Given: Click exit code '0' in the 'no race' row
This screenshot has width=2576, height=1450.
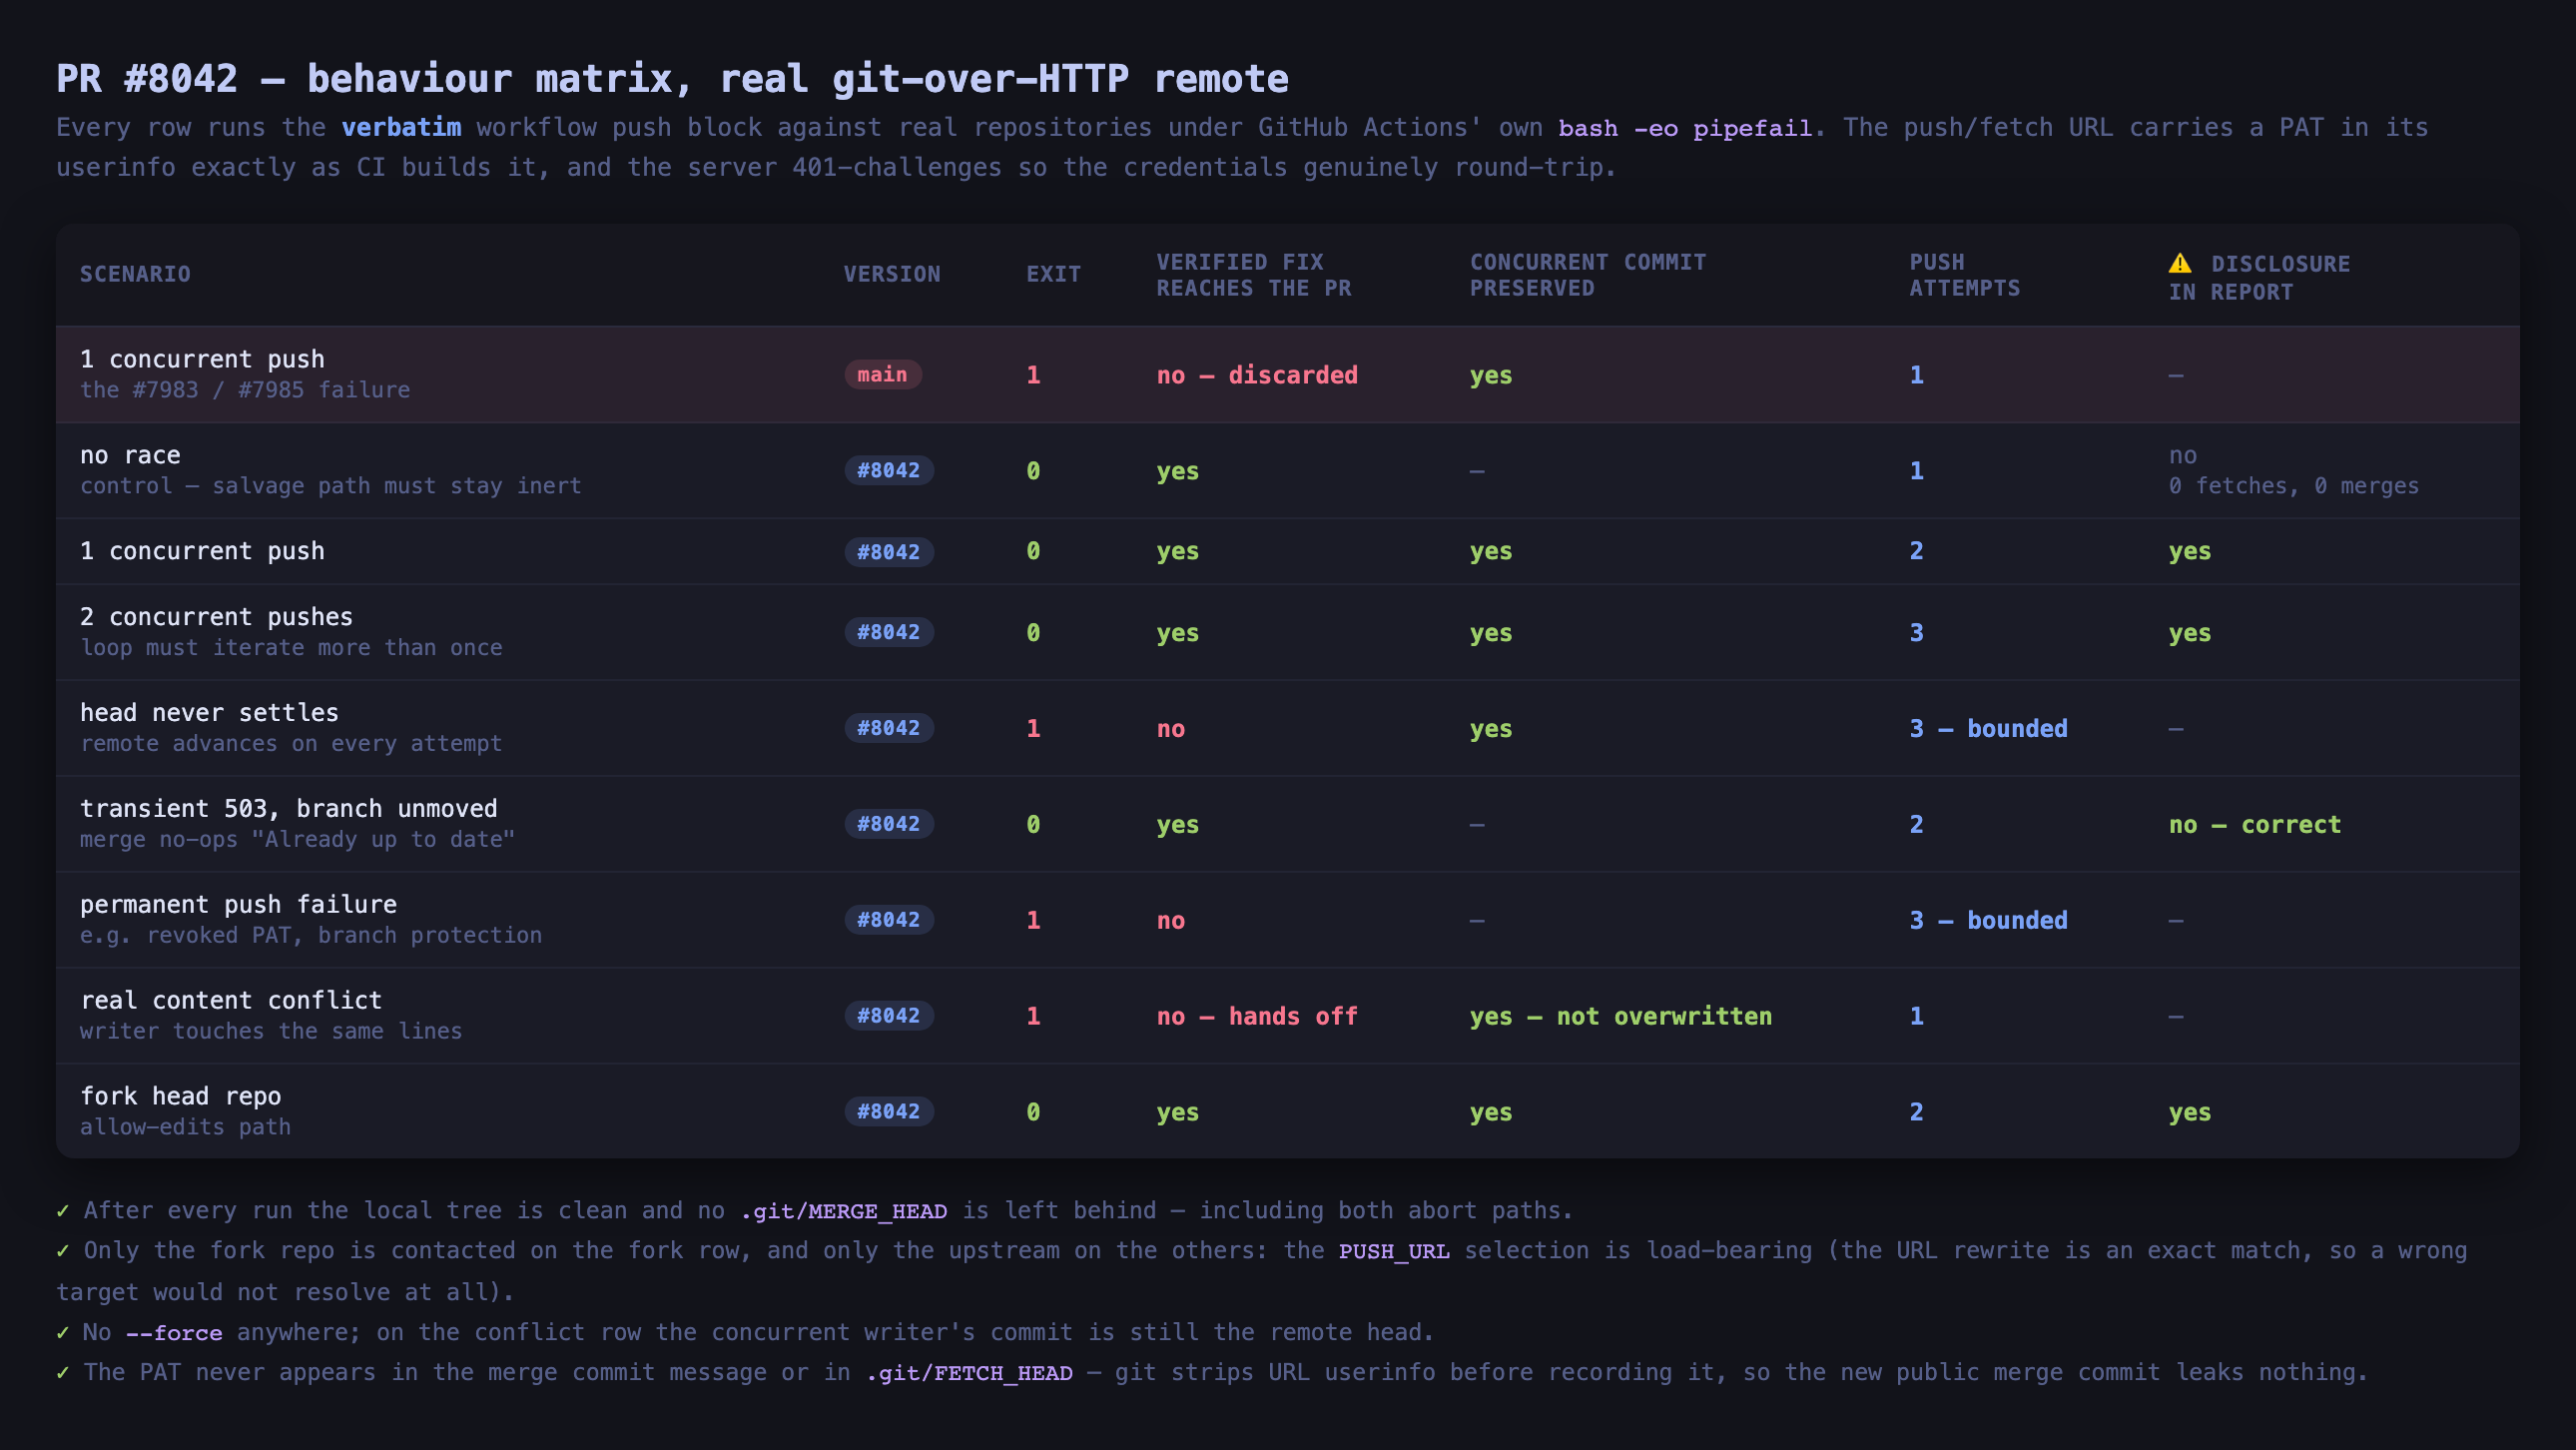Looking at the screenshot, I should pos(1033,471).
